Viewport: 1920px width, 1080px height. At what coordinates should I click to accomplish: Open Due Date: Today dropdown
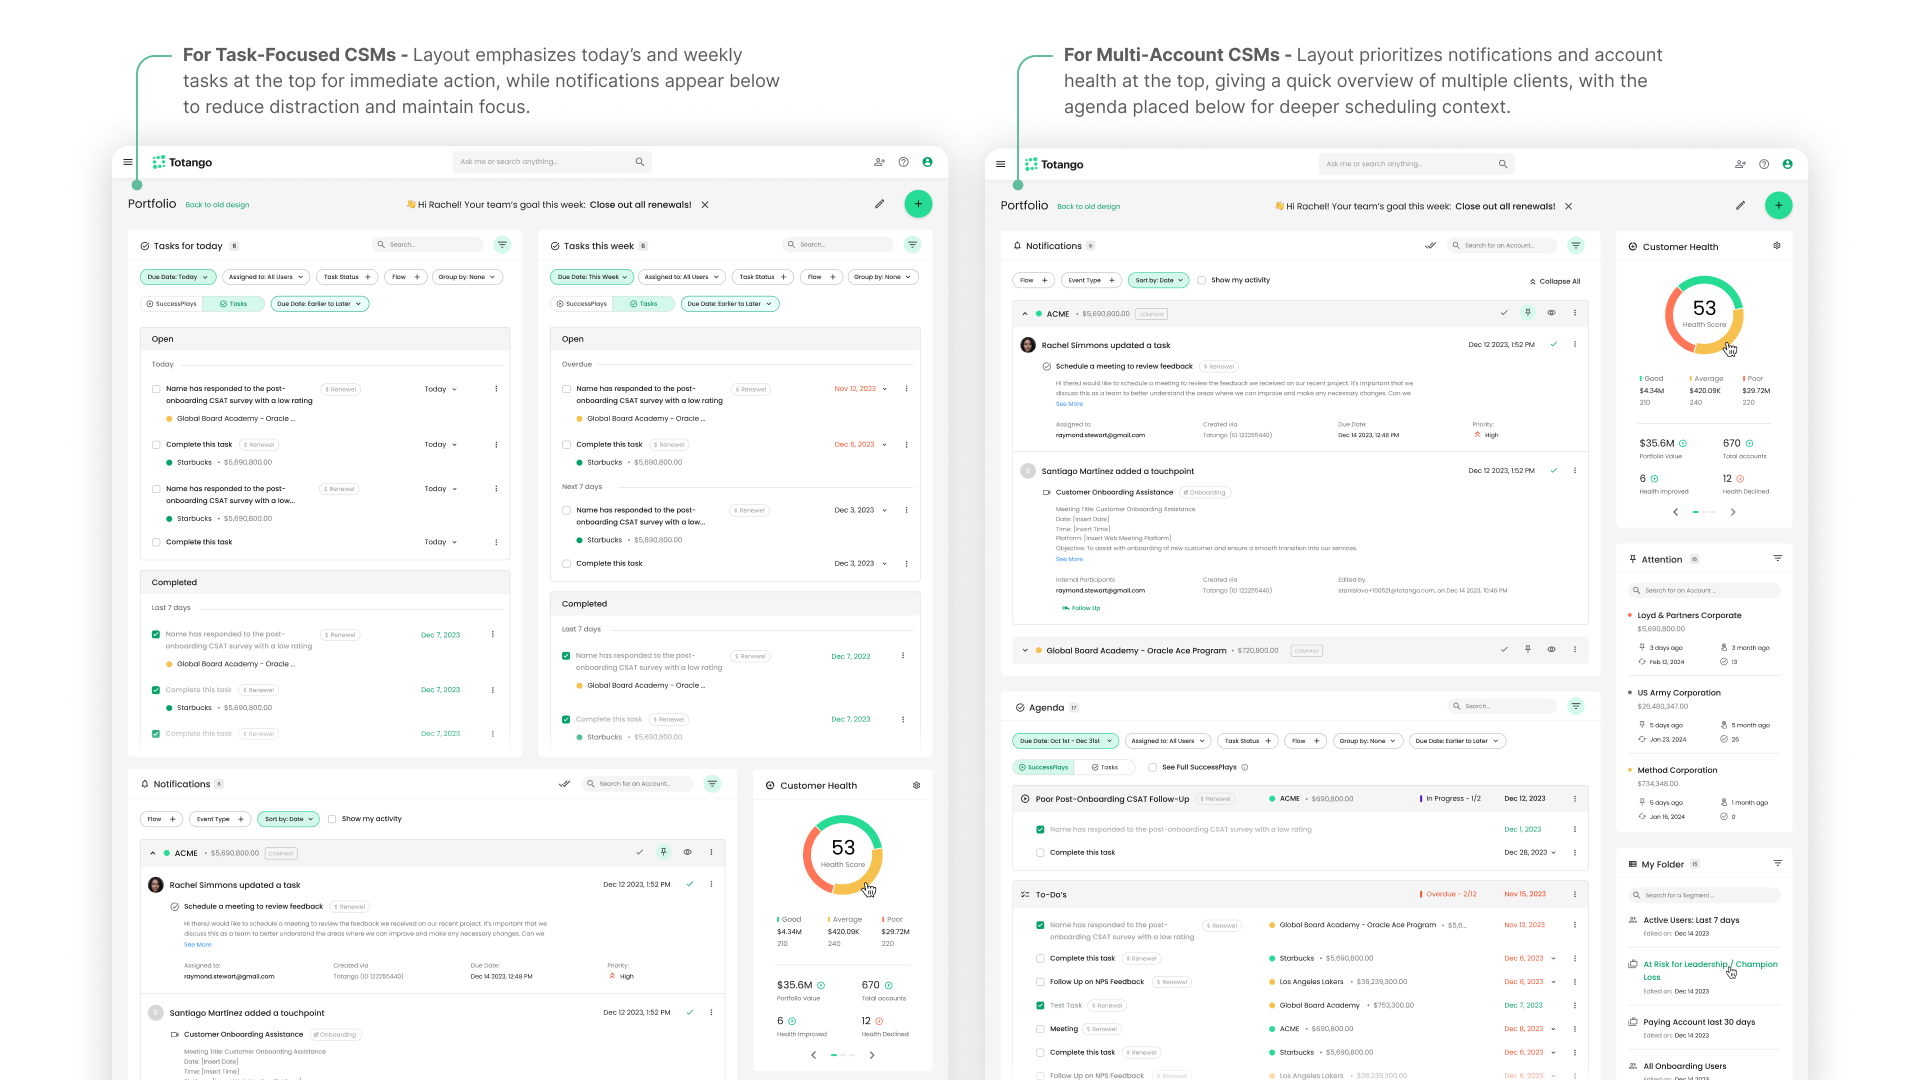click(x=178, y=277)
